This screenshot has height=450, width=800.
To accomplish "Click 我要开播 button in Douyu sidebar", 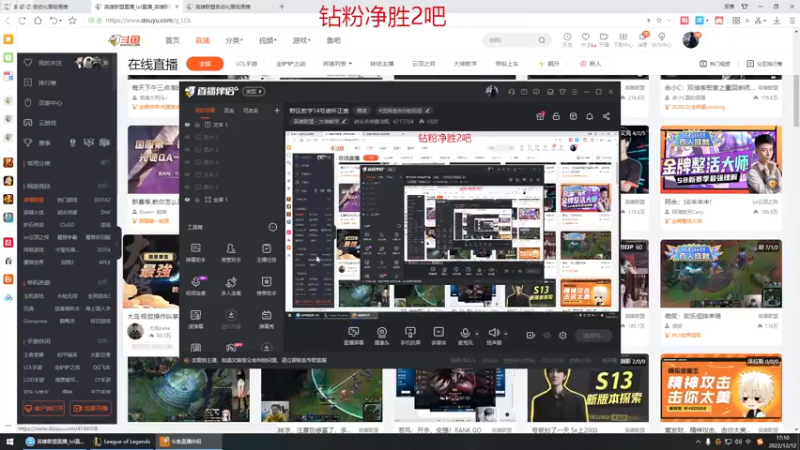I will [x=90, y=408].
